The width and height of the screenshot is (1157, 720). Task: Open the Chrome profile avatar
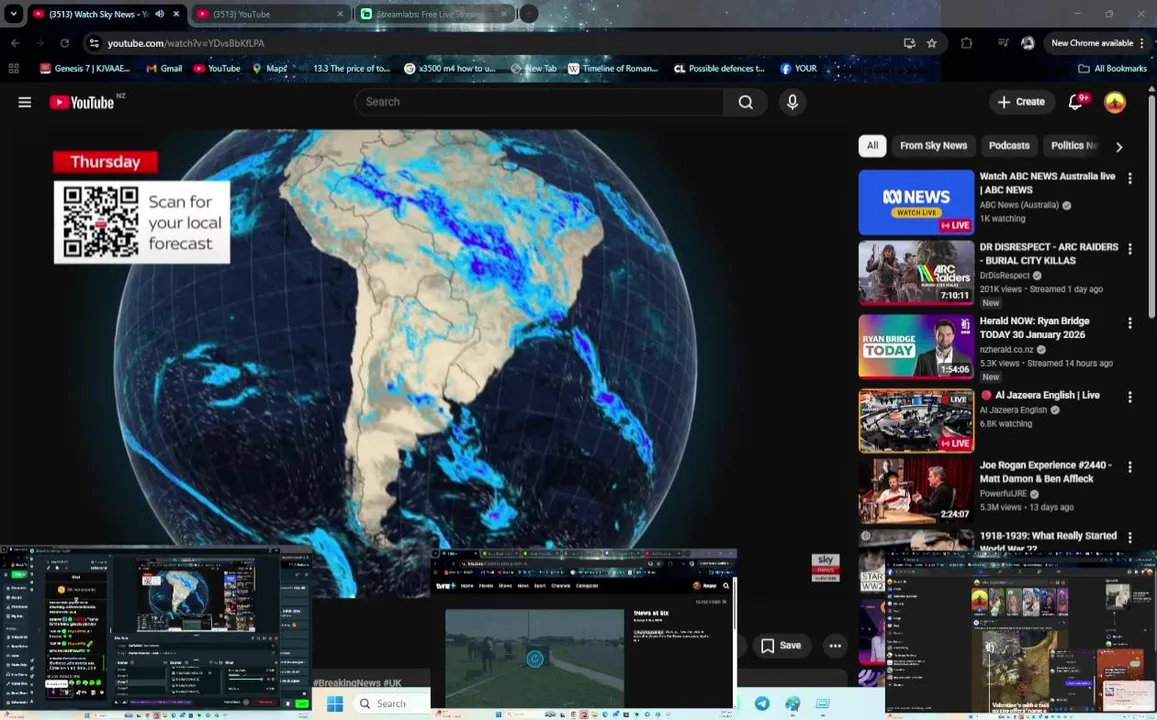click(x=1028, y=43)
